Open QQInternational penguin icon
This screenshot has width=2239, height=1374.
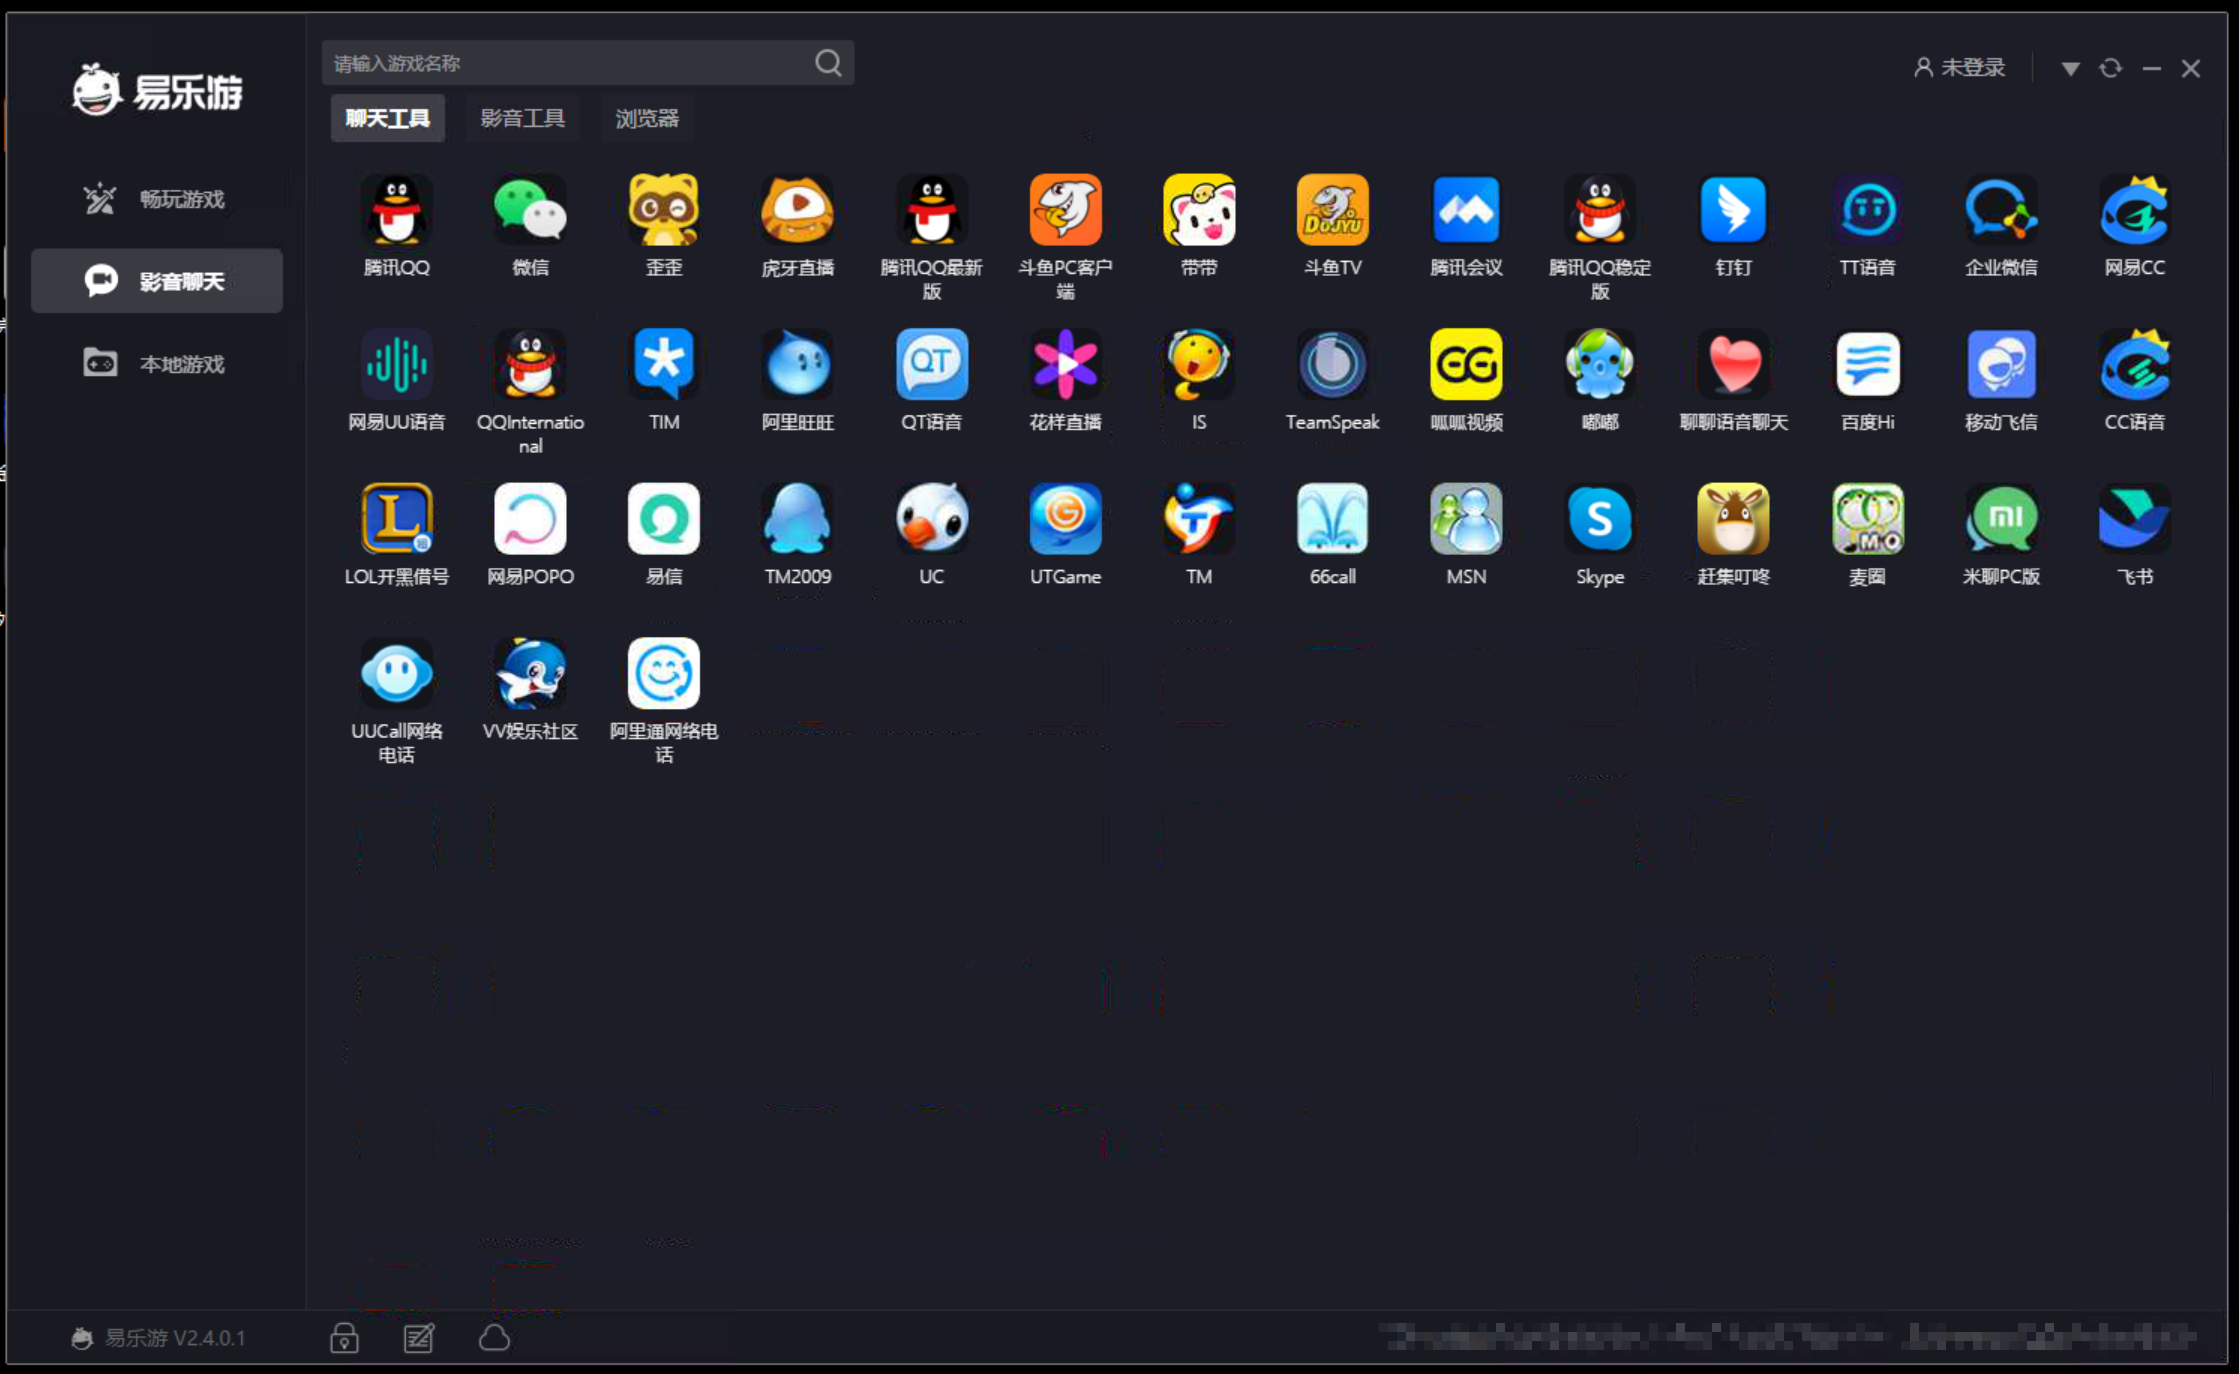(530, 364)
